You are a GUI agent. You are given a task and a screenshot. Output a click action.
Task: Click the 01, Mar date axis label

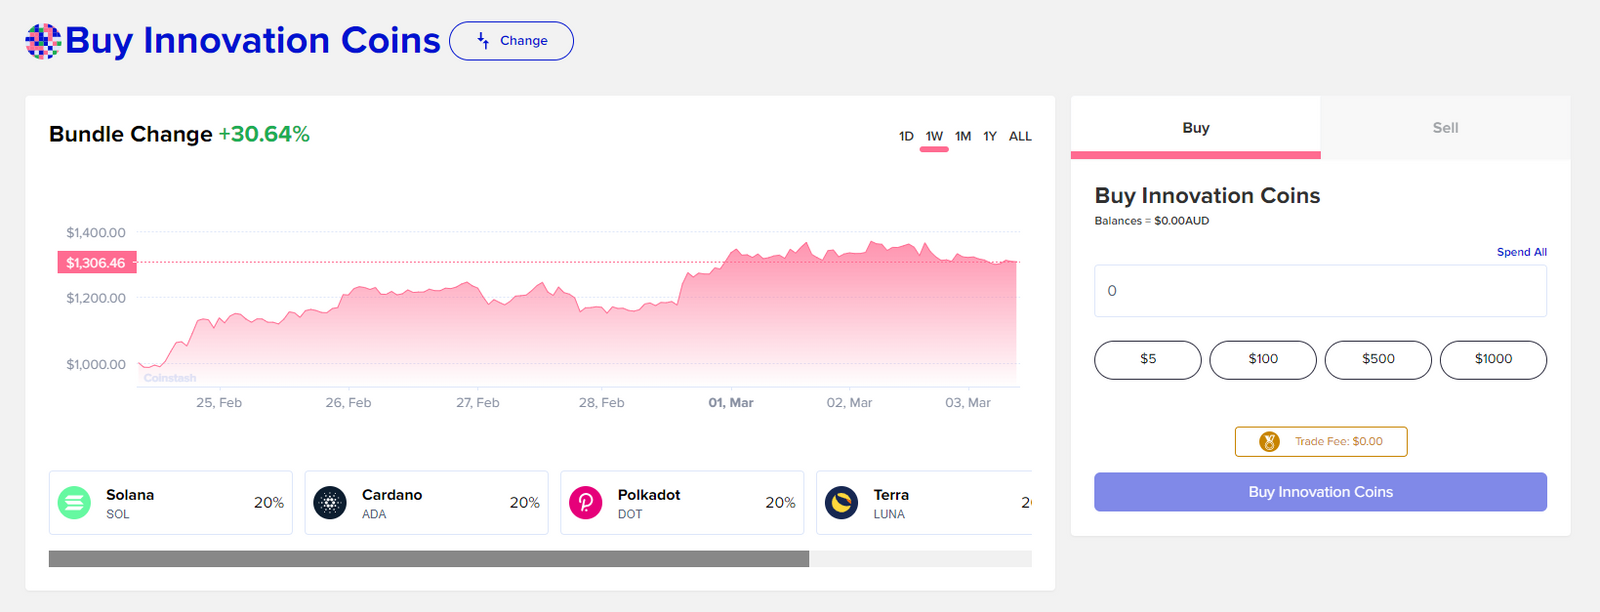click(731, 403)
